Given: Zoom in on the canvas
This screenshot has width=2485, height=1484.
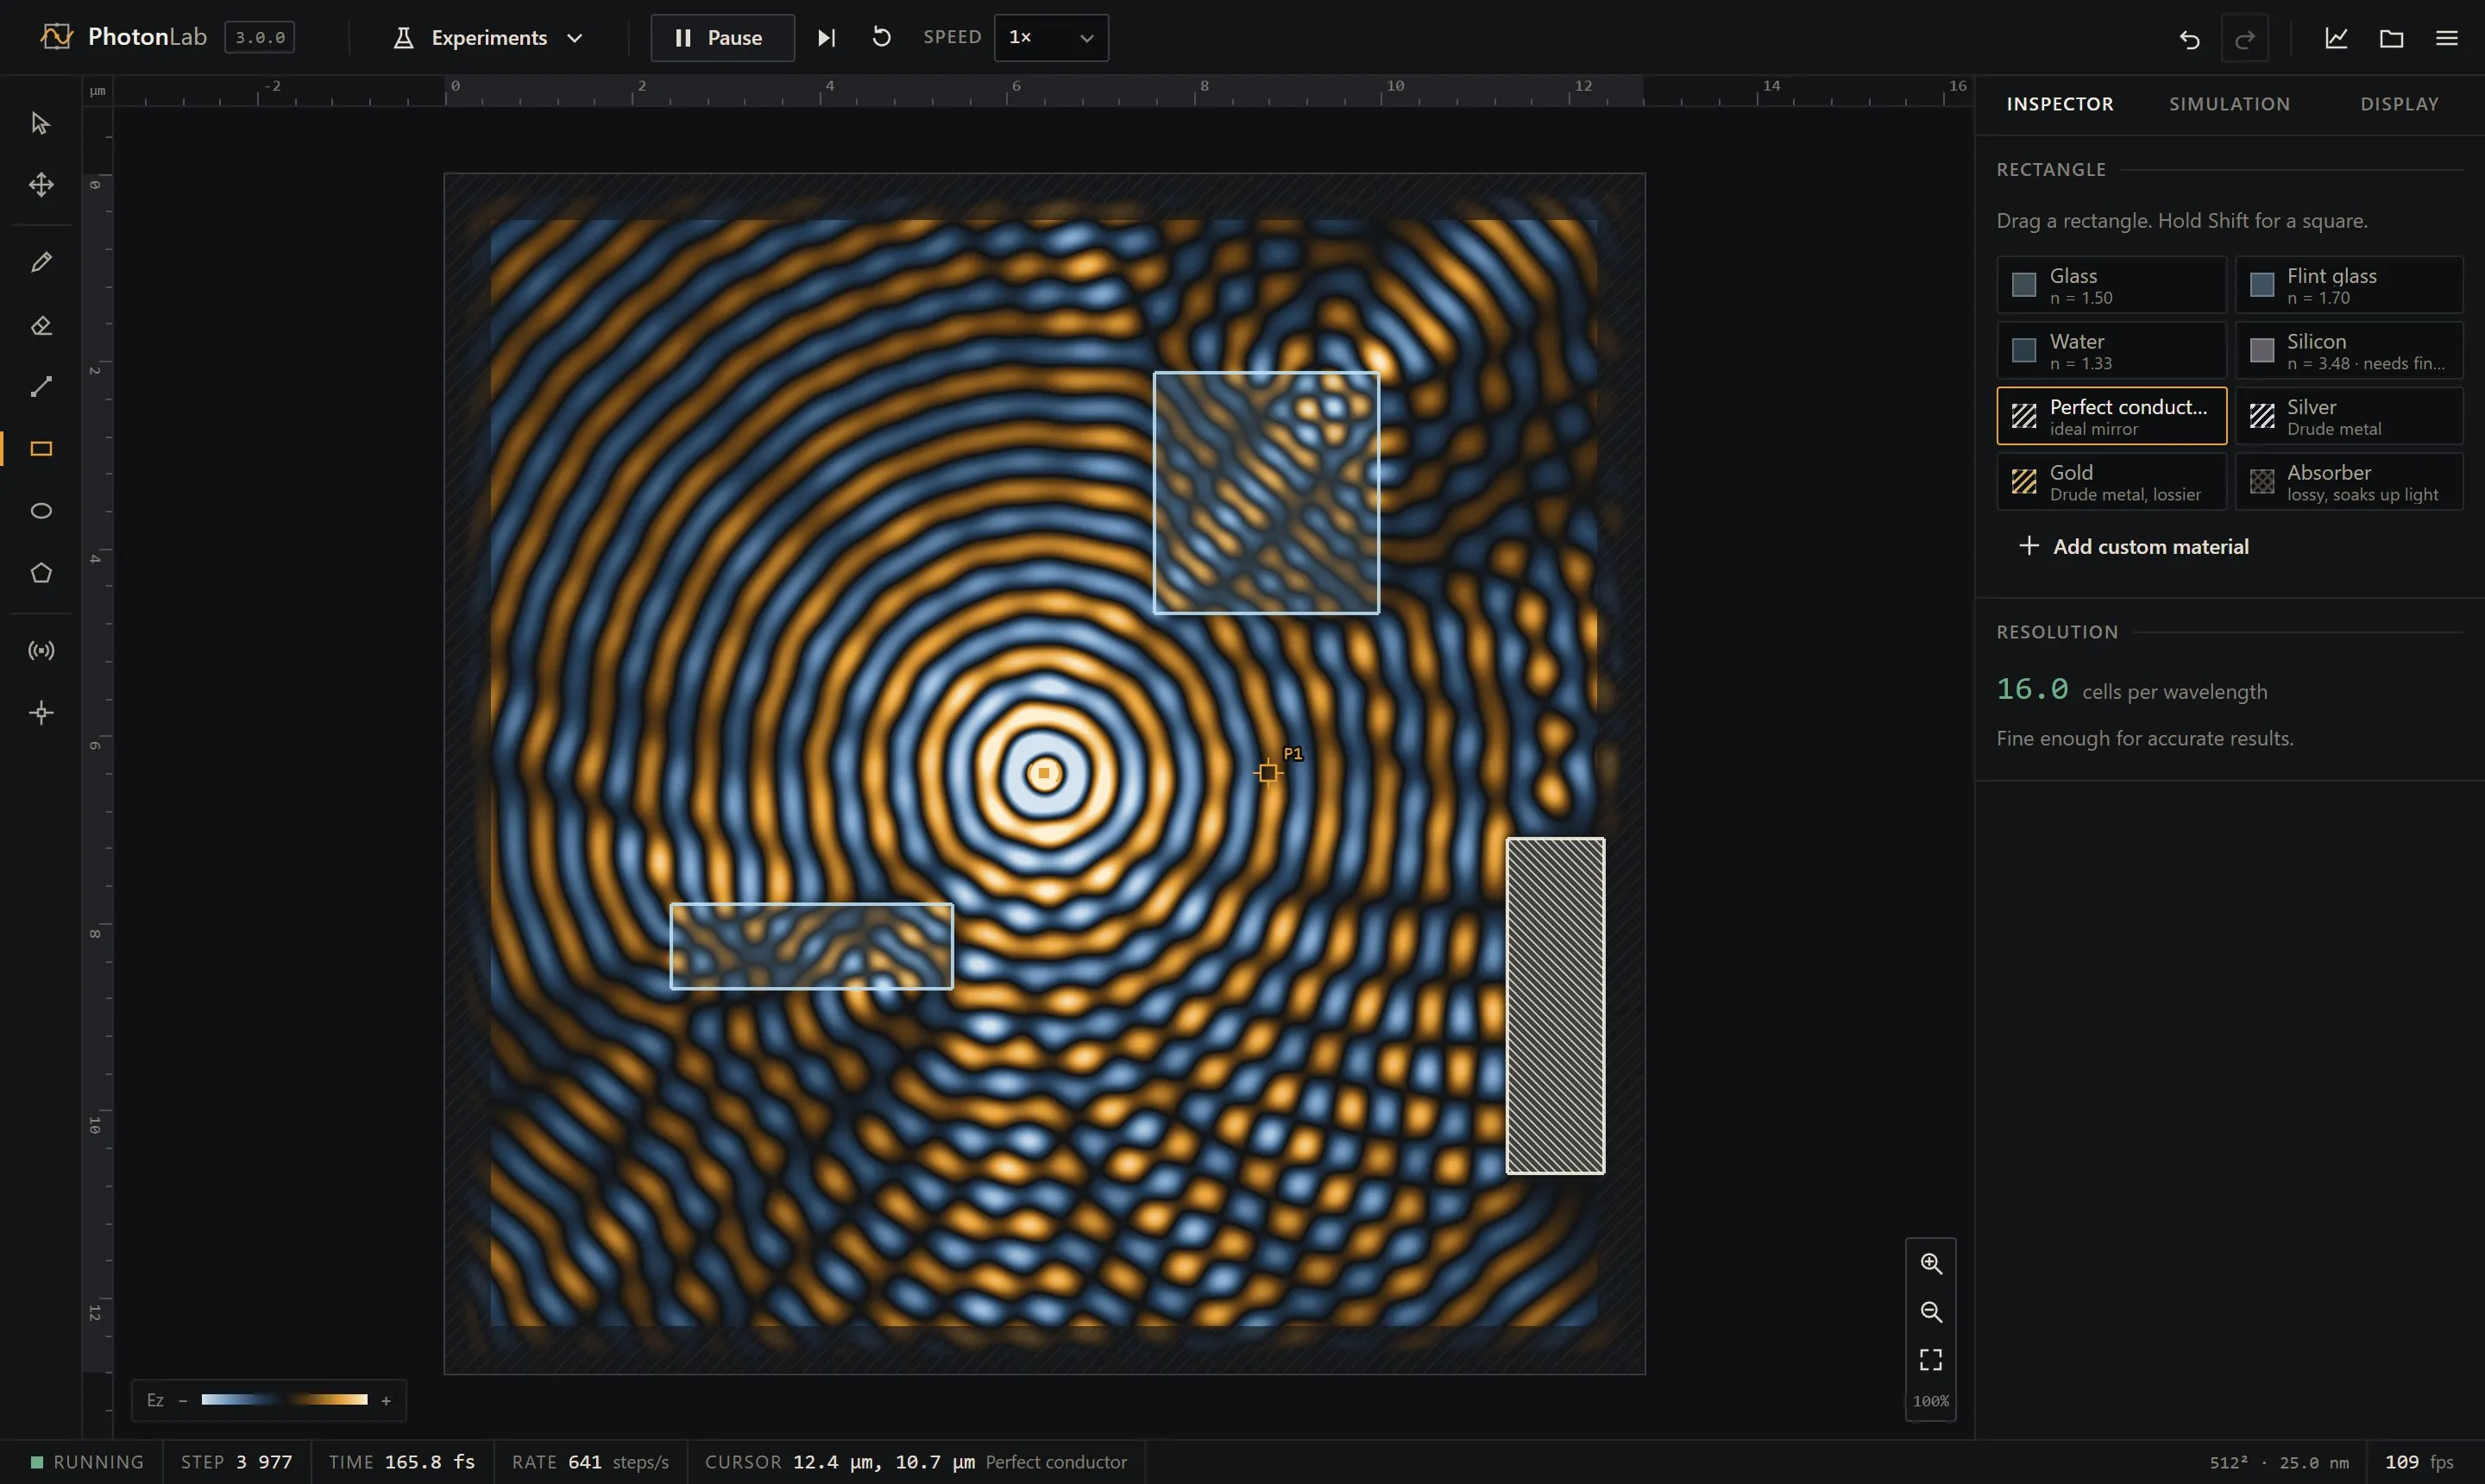Looking at the screenshot, I should pos(1931,1264).
